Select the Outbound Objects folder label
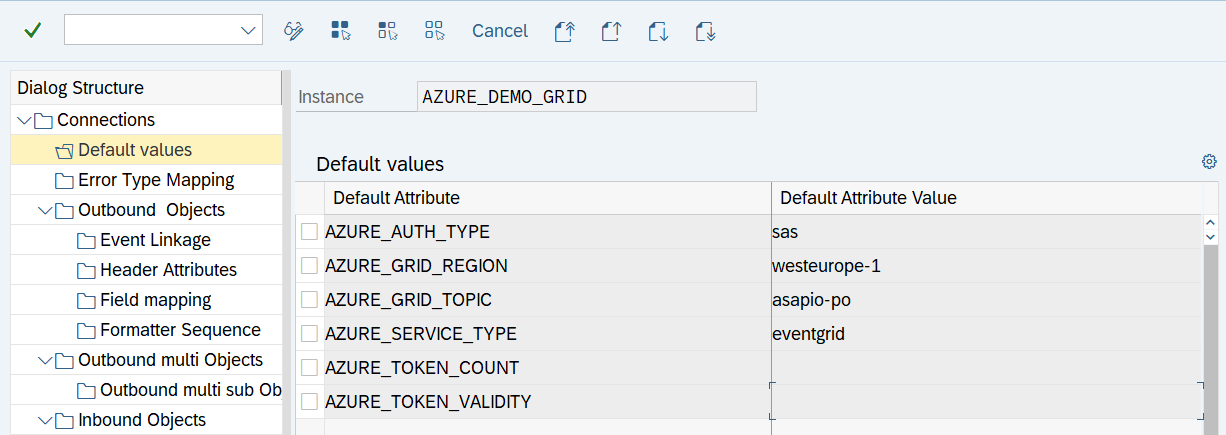Image resolution: width=1226 pixels, height=435 pixels. coord(151,210)
